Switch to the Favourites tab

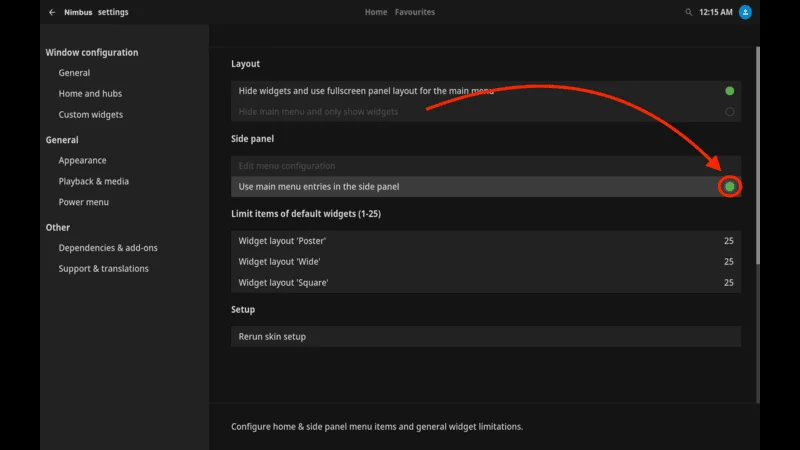(415, 12)
